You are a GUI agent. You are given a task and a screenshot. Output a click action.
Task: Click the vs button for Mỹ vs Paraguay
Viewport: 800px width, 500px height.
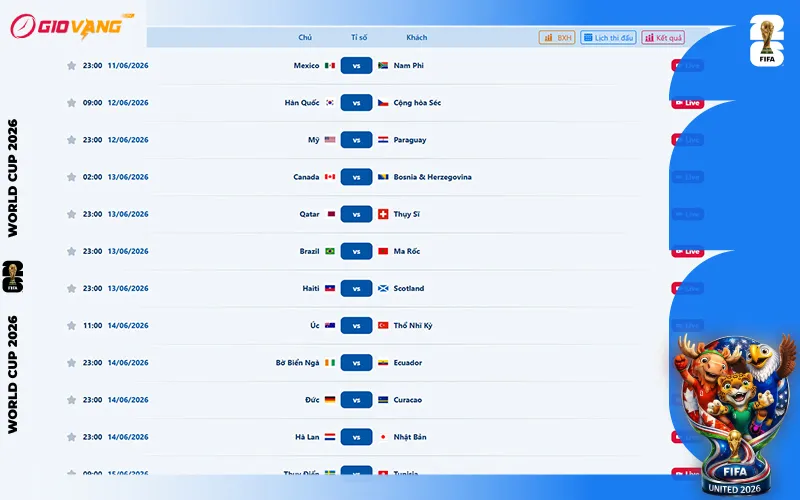coord(356,140)
